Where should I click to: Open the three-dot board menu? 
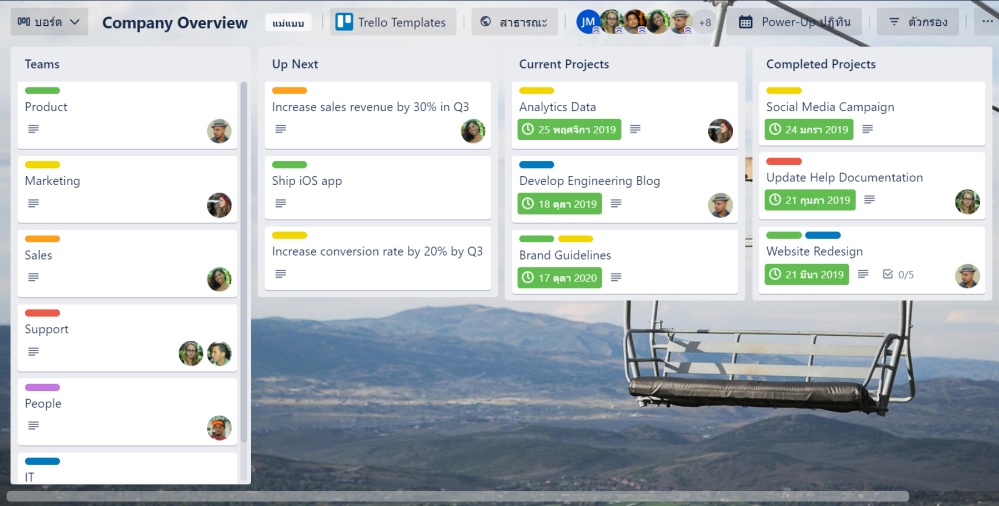click(x=987, y=22)
